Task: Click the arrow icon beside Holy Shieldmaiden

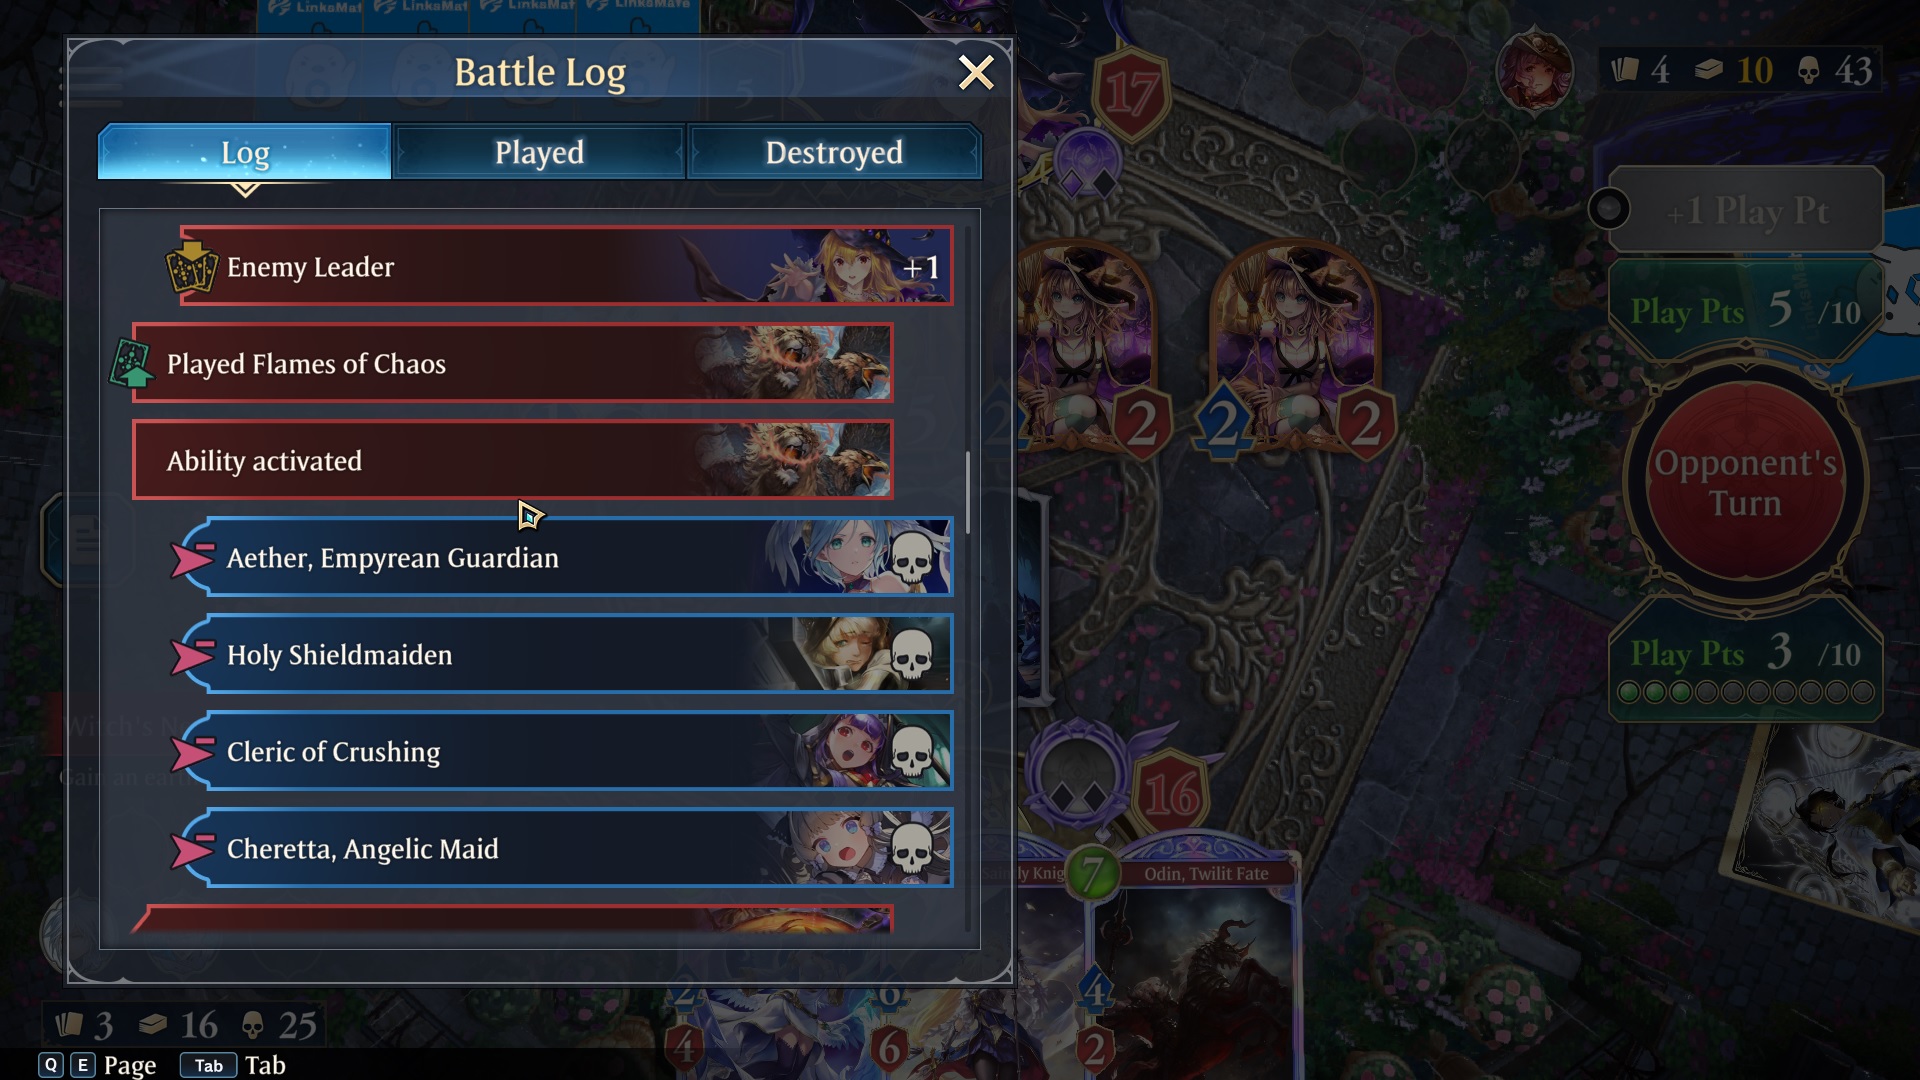Action: pyautogui.click(x=192, y=655)
